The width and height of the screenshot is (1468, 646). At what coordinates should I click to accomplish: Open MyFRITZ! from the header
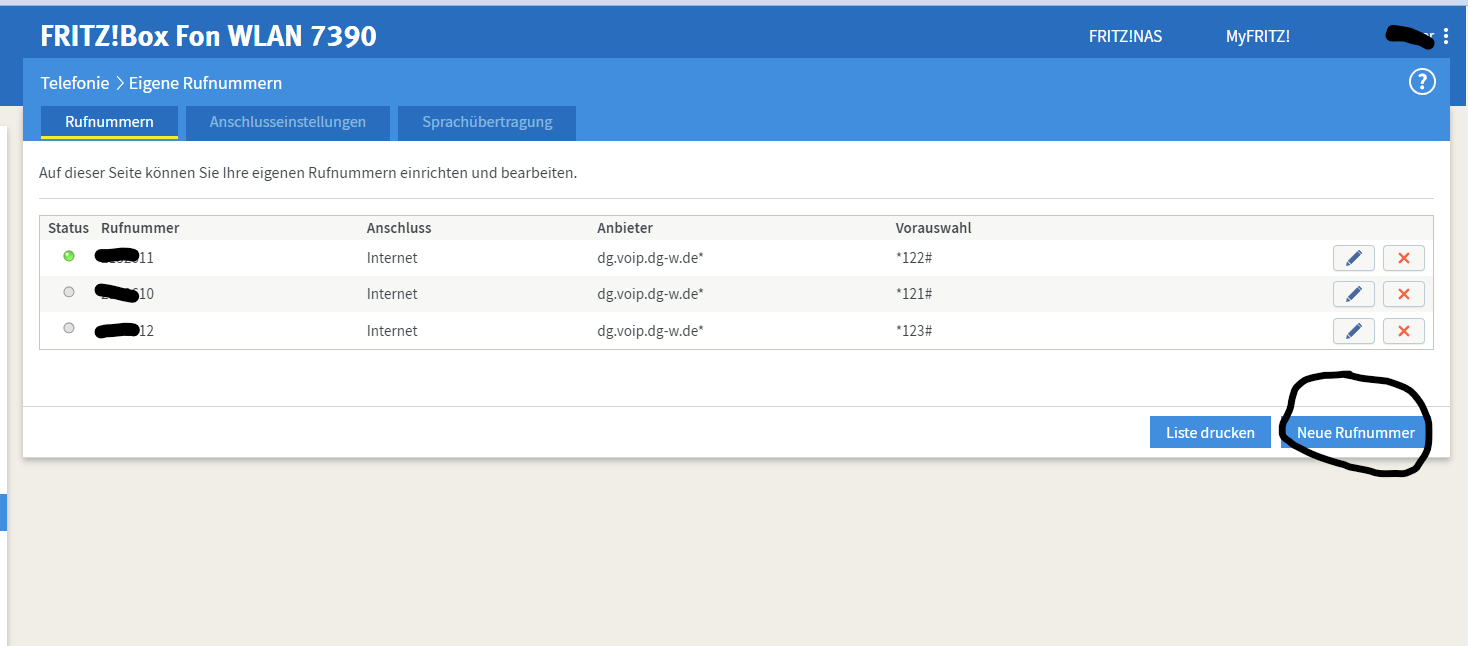[x=1258, y=37]
